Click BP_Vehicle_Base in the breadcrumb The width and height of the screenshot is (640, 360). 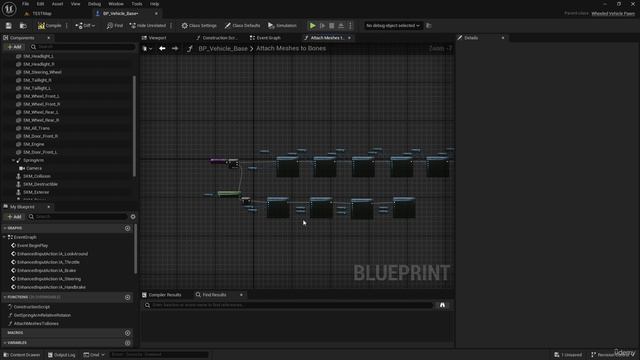(223, 49)
